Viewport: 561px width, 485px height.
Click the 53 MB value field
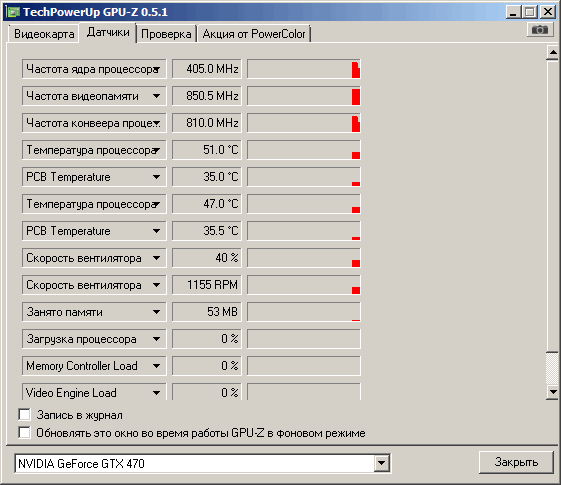click(x=207, y=312)
